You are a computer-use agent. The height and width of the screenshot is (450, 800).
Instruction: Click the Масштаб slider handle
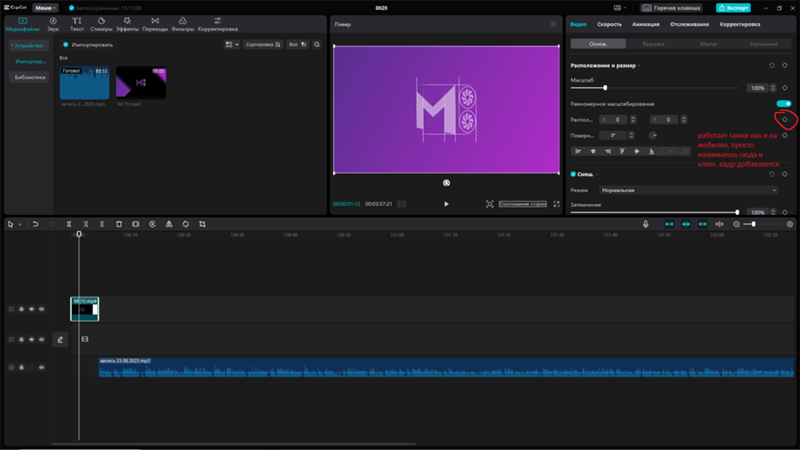[x=605, y=88]
